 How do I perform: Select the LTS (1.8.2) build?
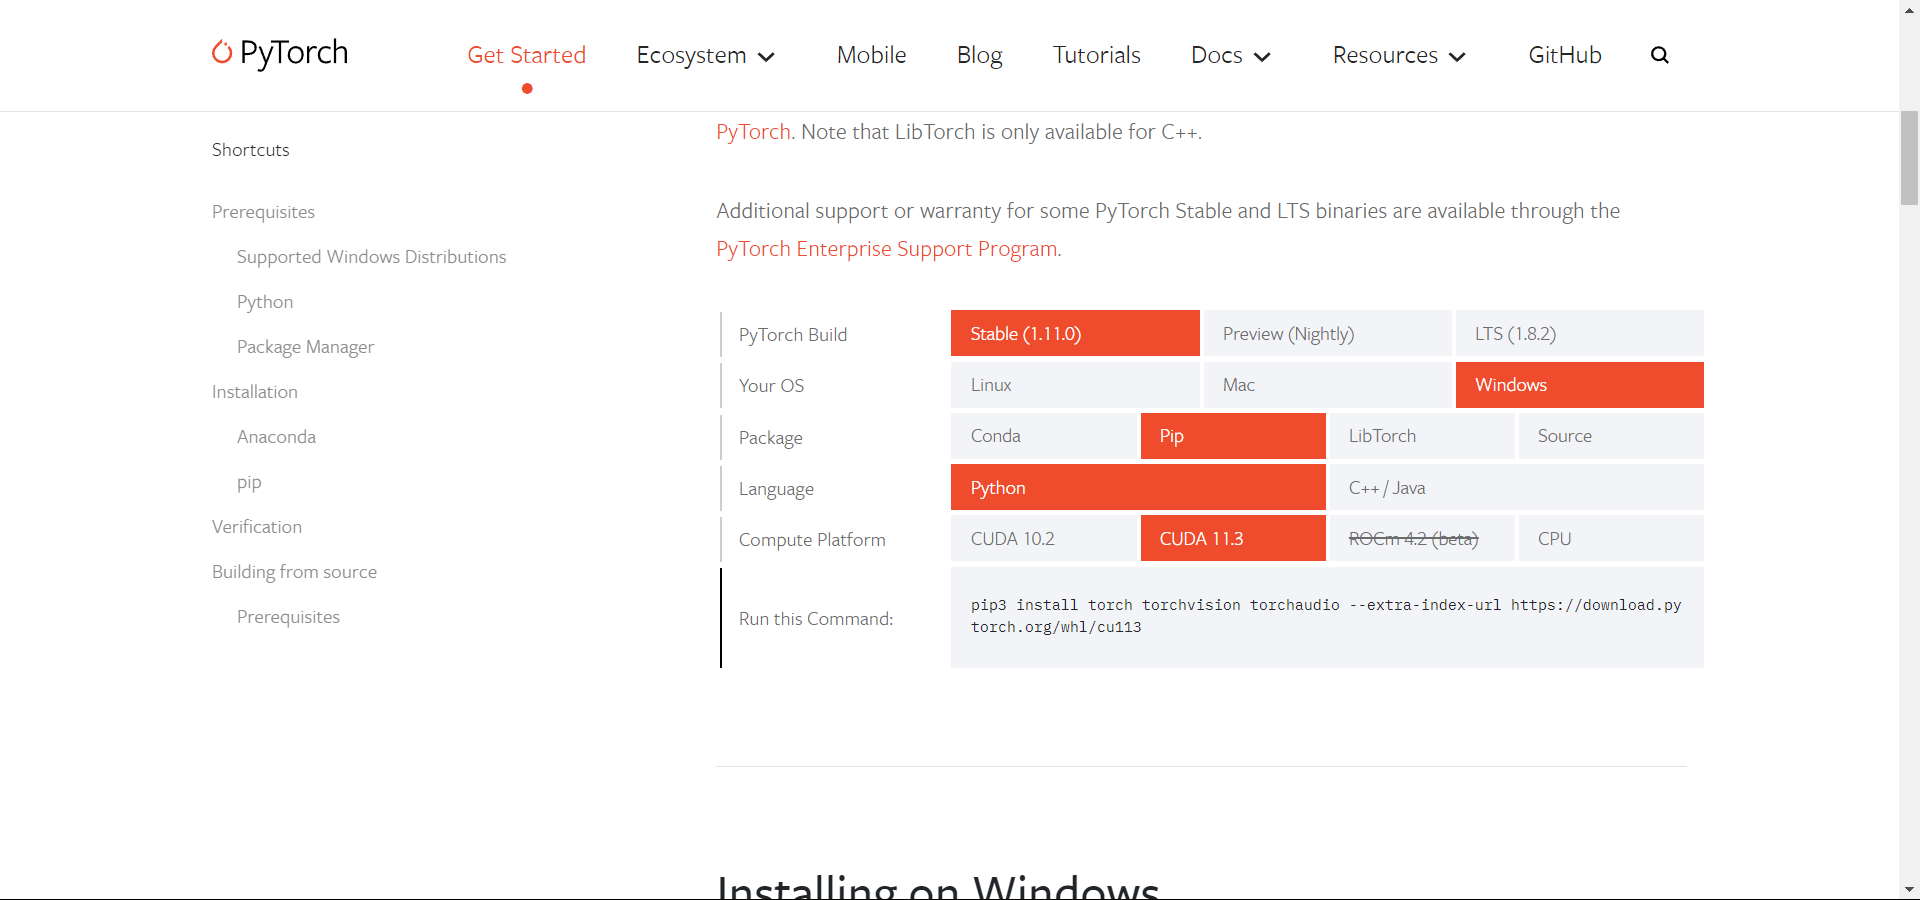1580,333
